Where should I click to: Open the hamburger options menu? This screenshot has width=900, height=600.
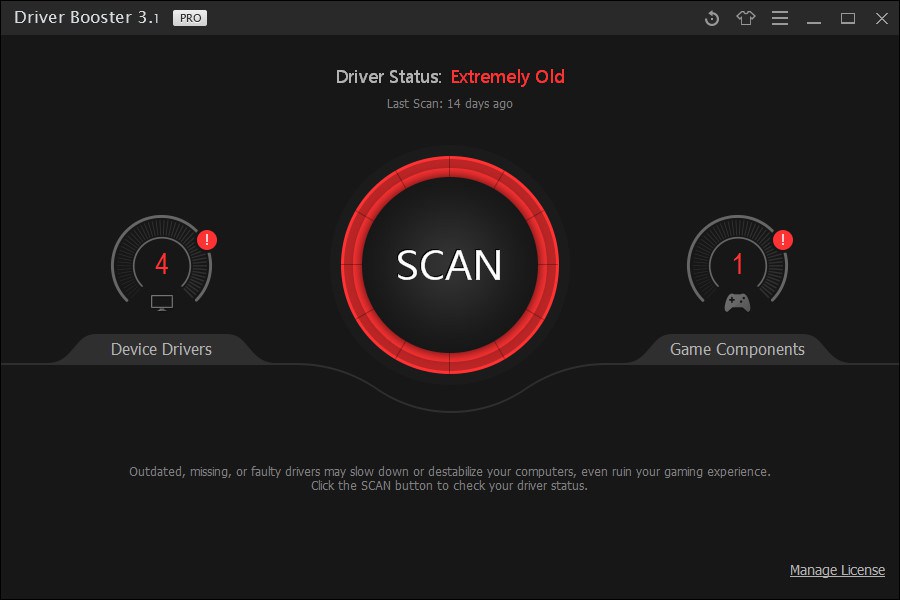coord(780,18)
